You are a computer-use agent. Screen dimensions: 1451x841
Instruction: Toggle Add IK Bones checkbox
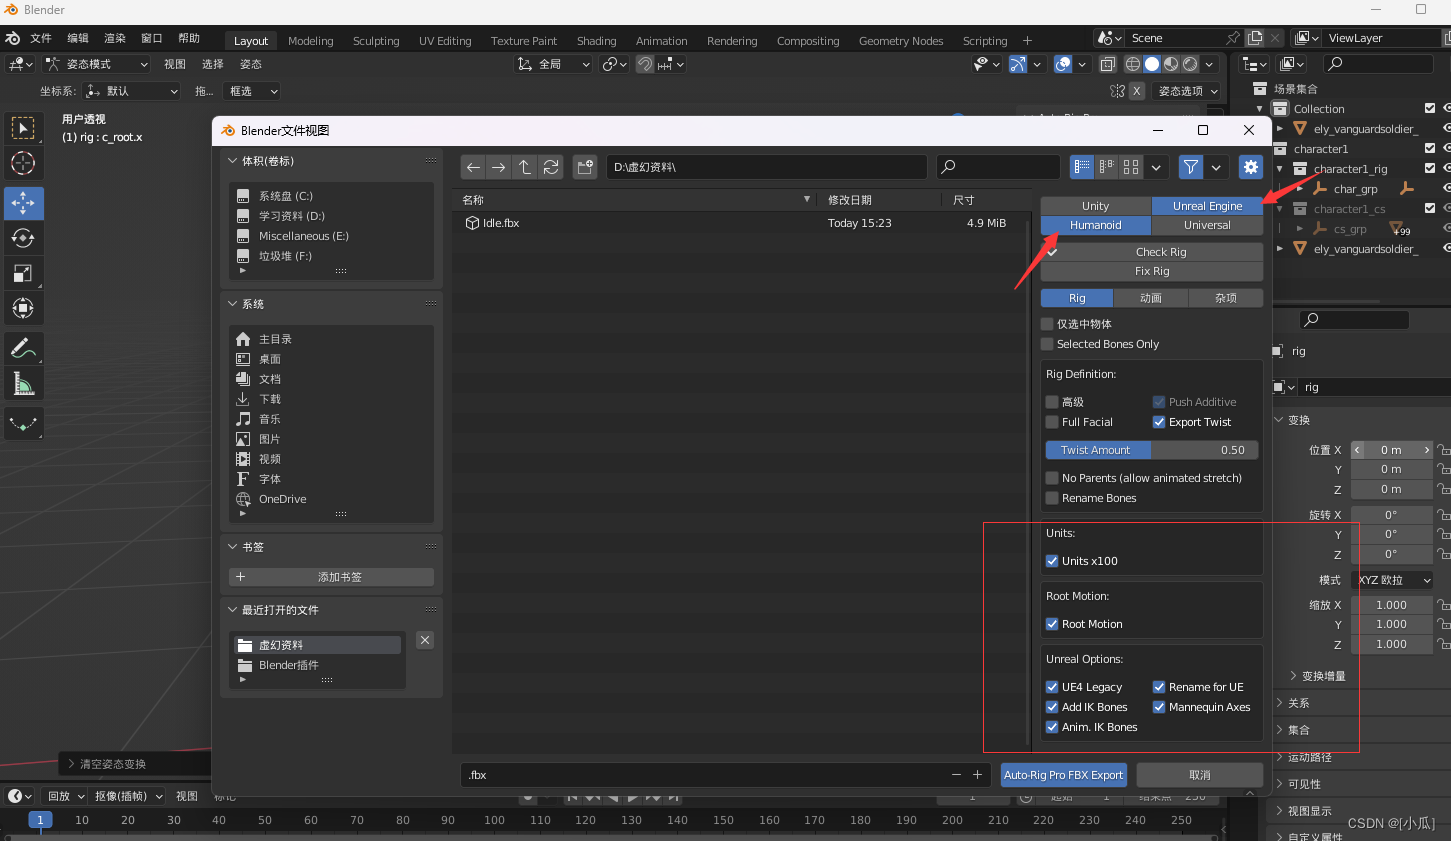point(1052,707)
